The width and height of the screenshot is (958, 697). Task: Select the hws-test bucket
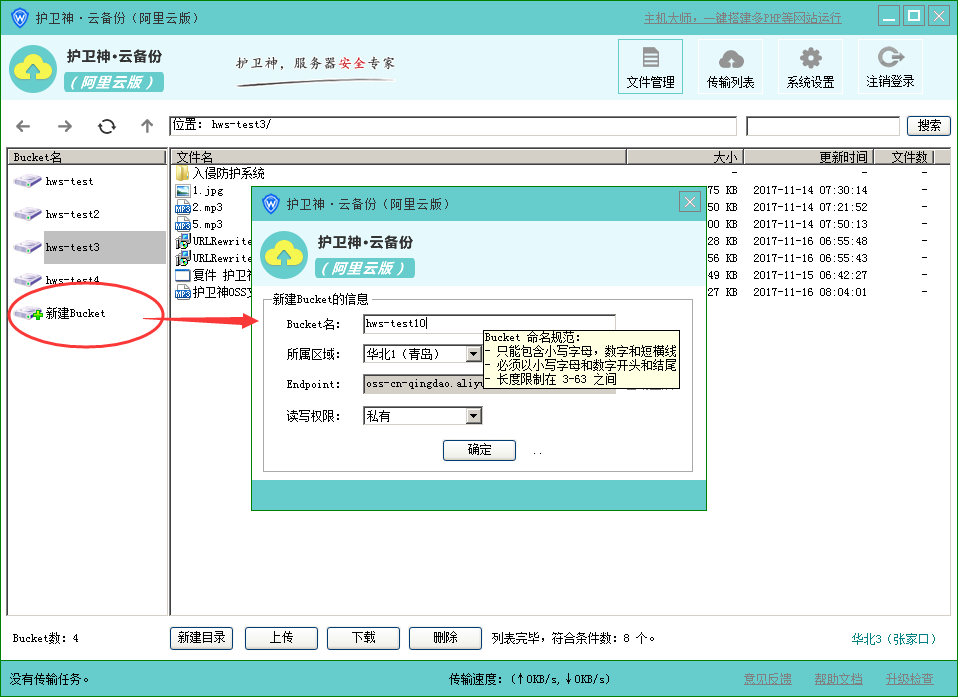(69, 182)
